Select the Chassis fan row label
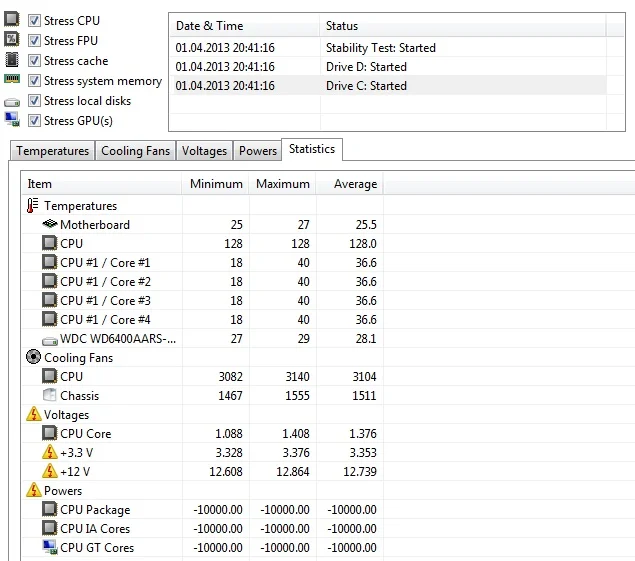The height and width of the screenshot is (561, 635). click(79, 396)
